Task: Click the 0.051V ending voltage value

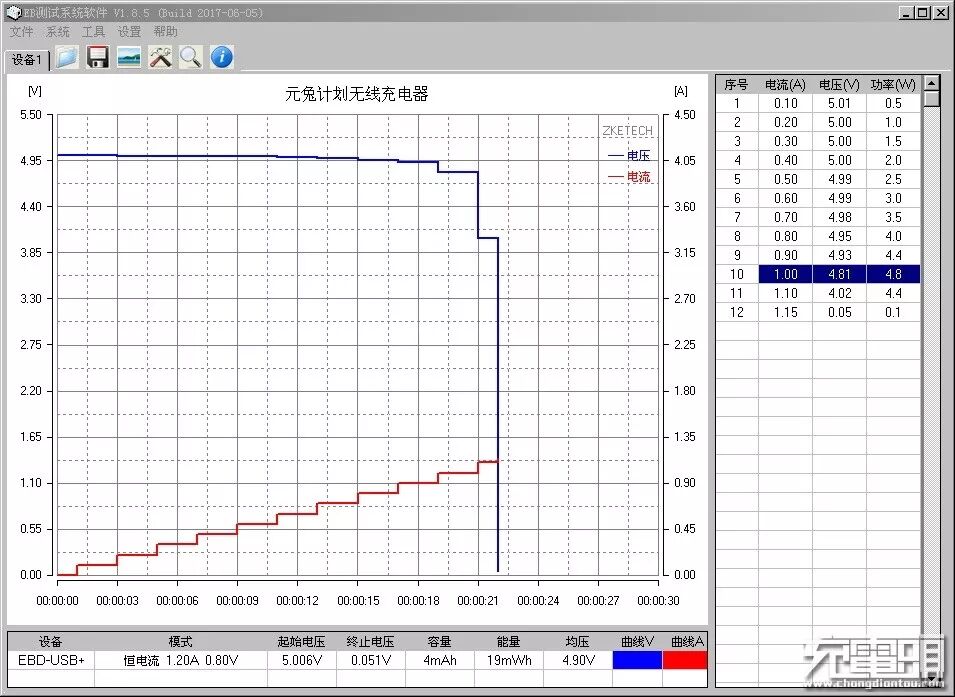Action: pyautogui.click(x=370, y=660)
